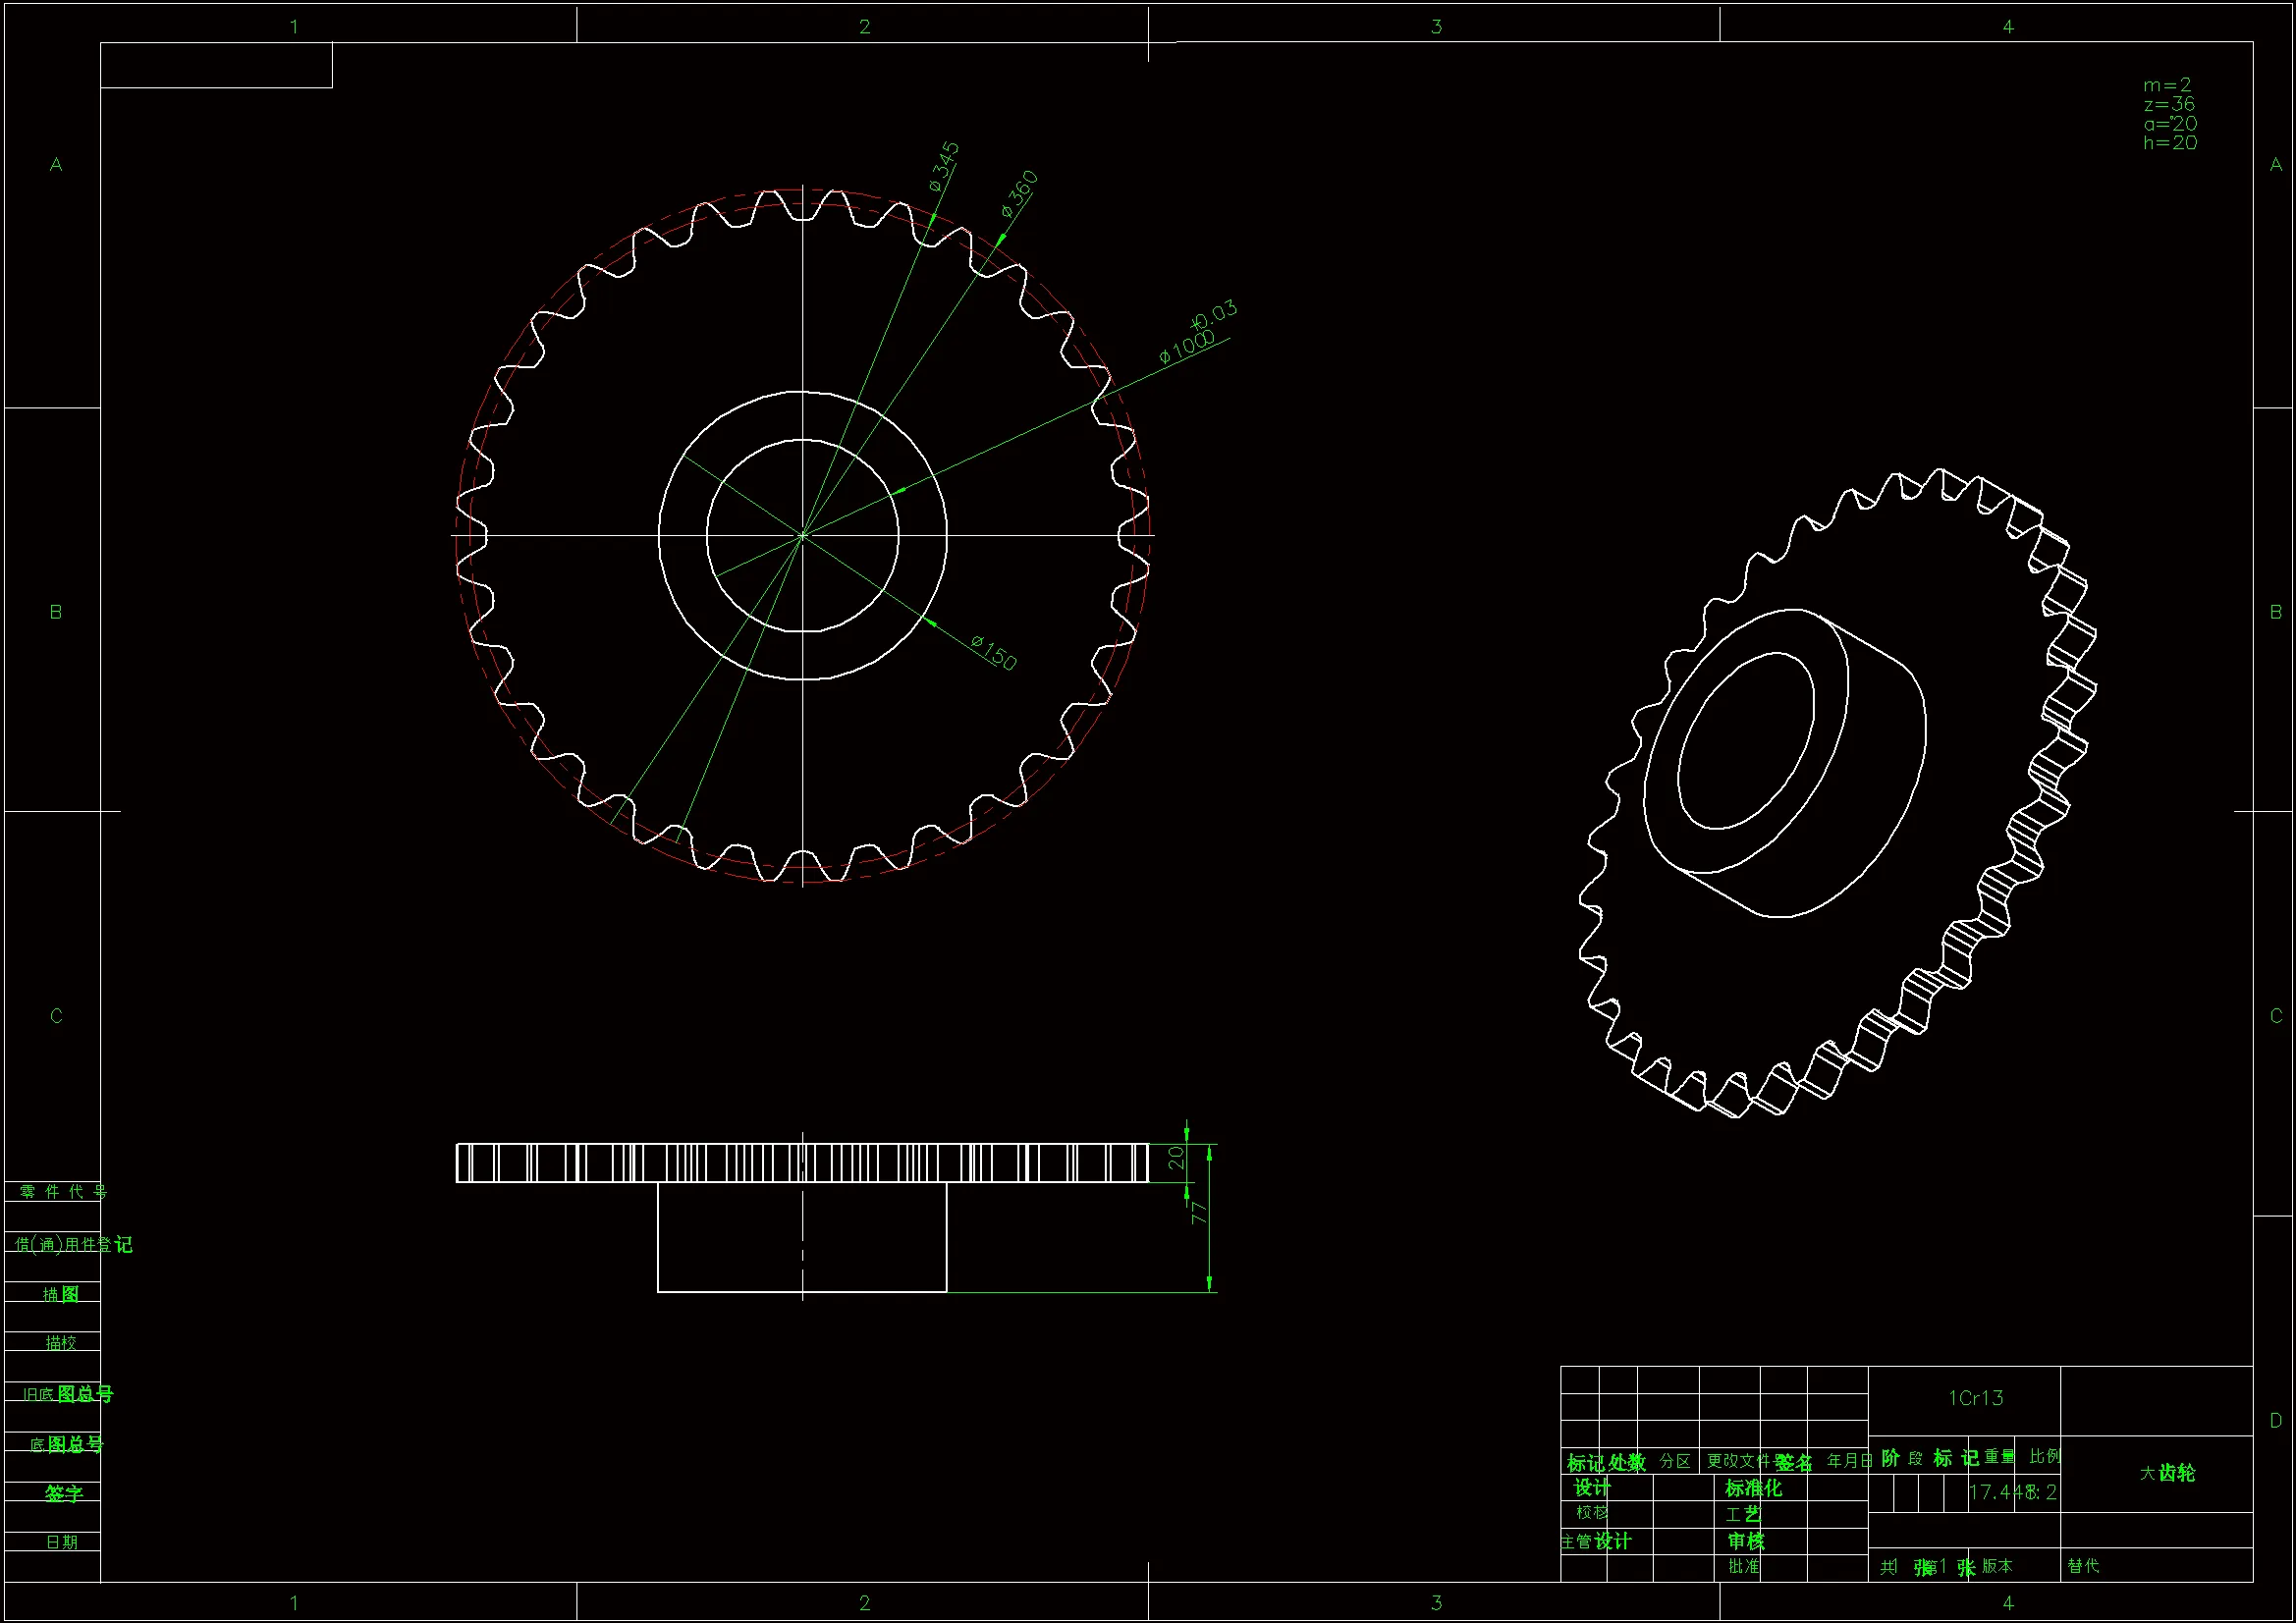Viewport: 2296px width, 1623px height.
Task: Click the 批准 title block label
Action: [1744, 1566]
